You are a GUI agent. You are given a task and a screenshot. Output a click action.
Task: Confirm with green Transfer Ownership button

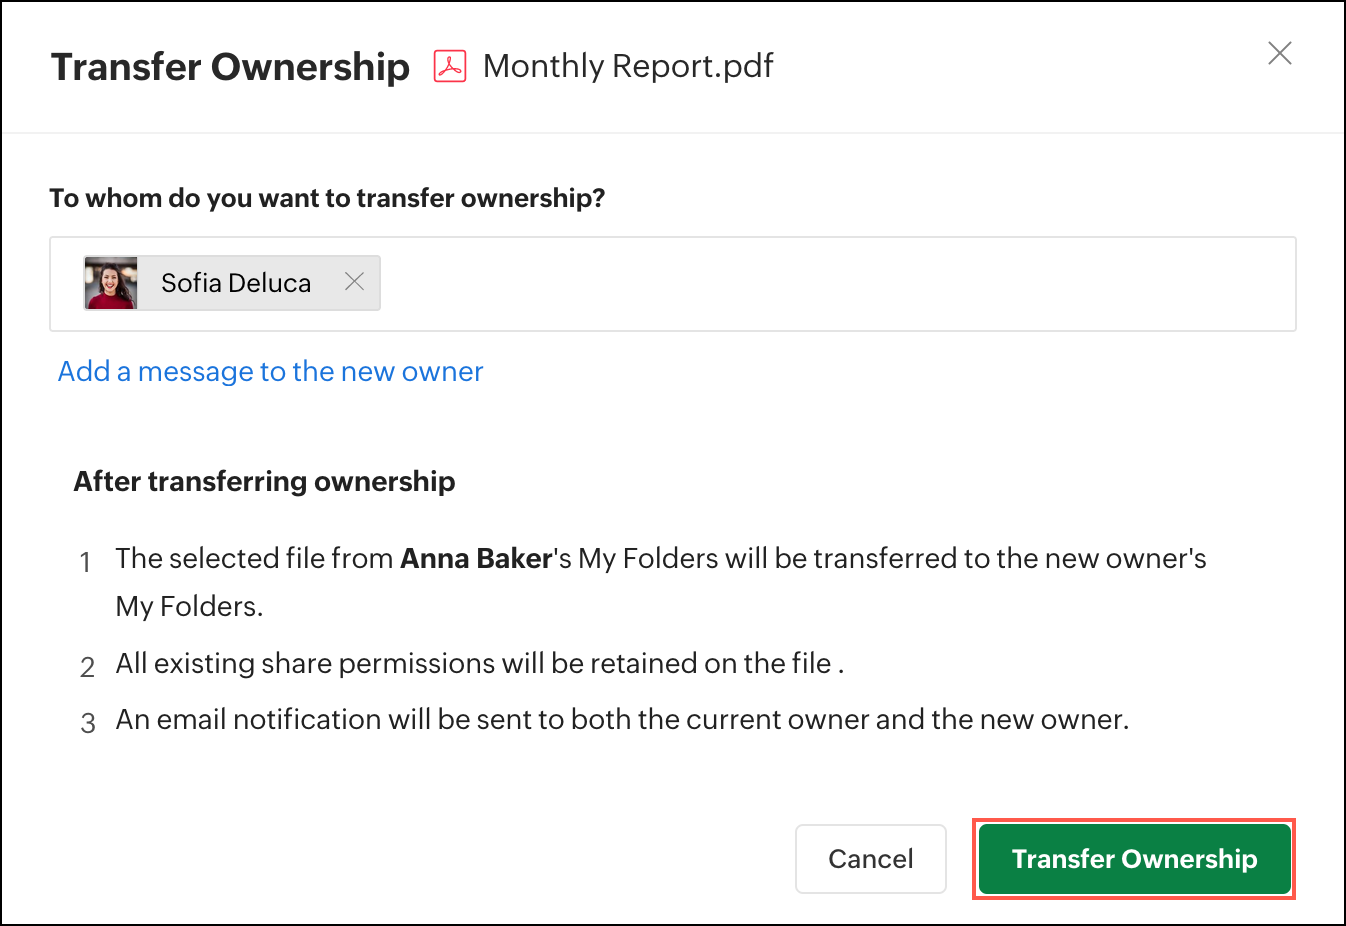(1134, 859)
